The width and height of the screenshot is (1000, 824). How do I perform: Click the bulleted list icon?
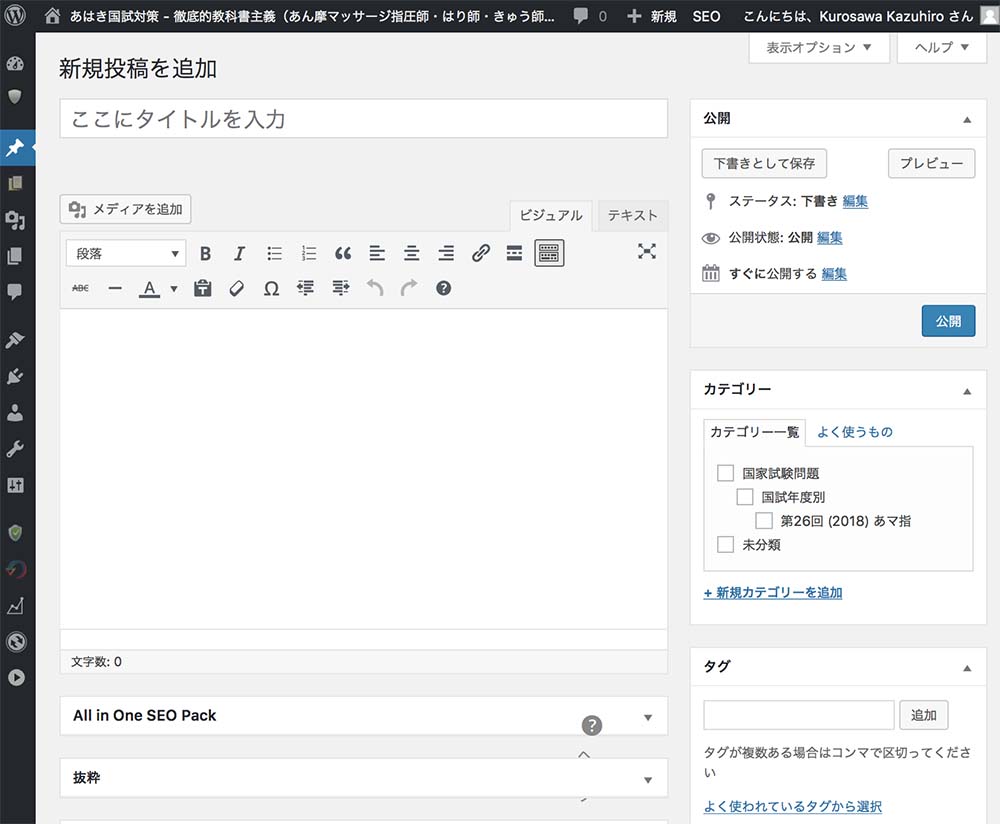pyautogui.click(x=274, y=254)
